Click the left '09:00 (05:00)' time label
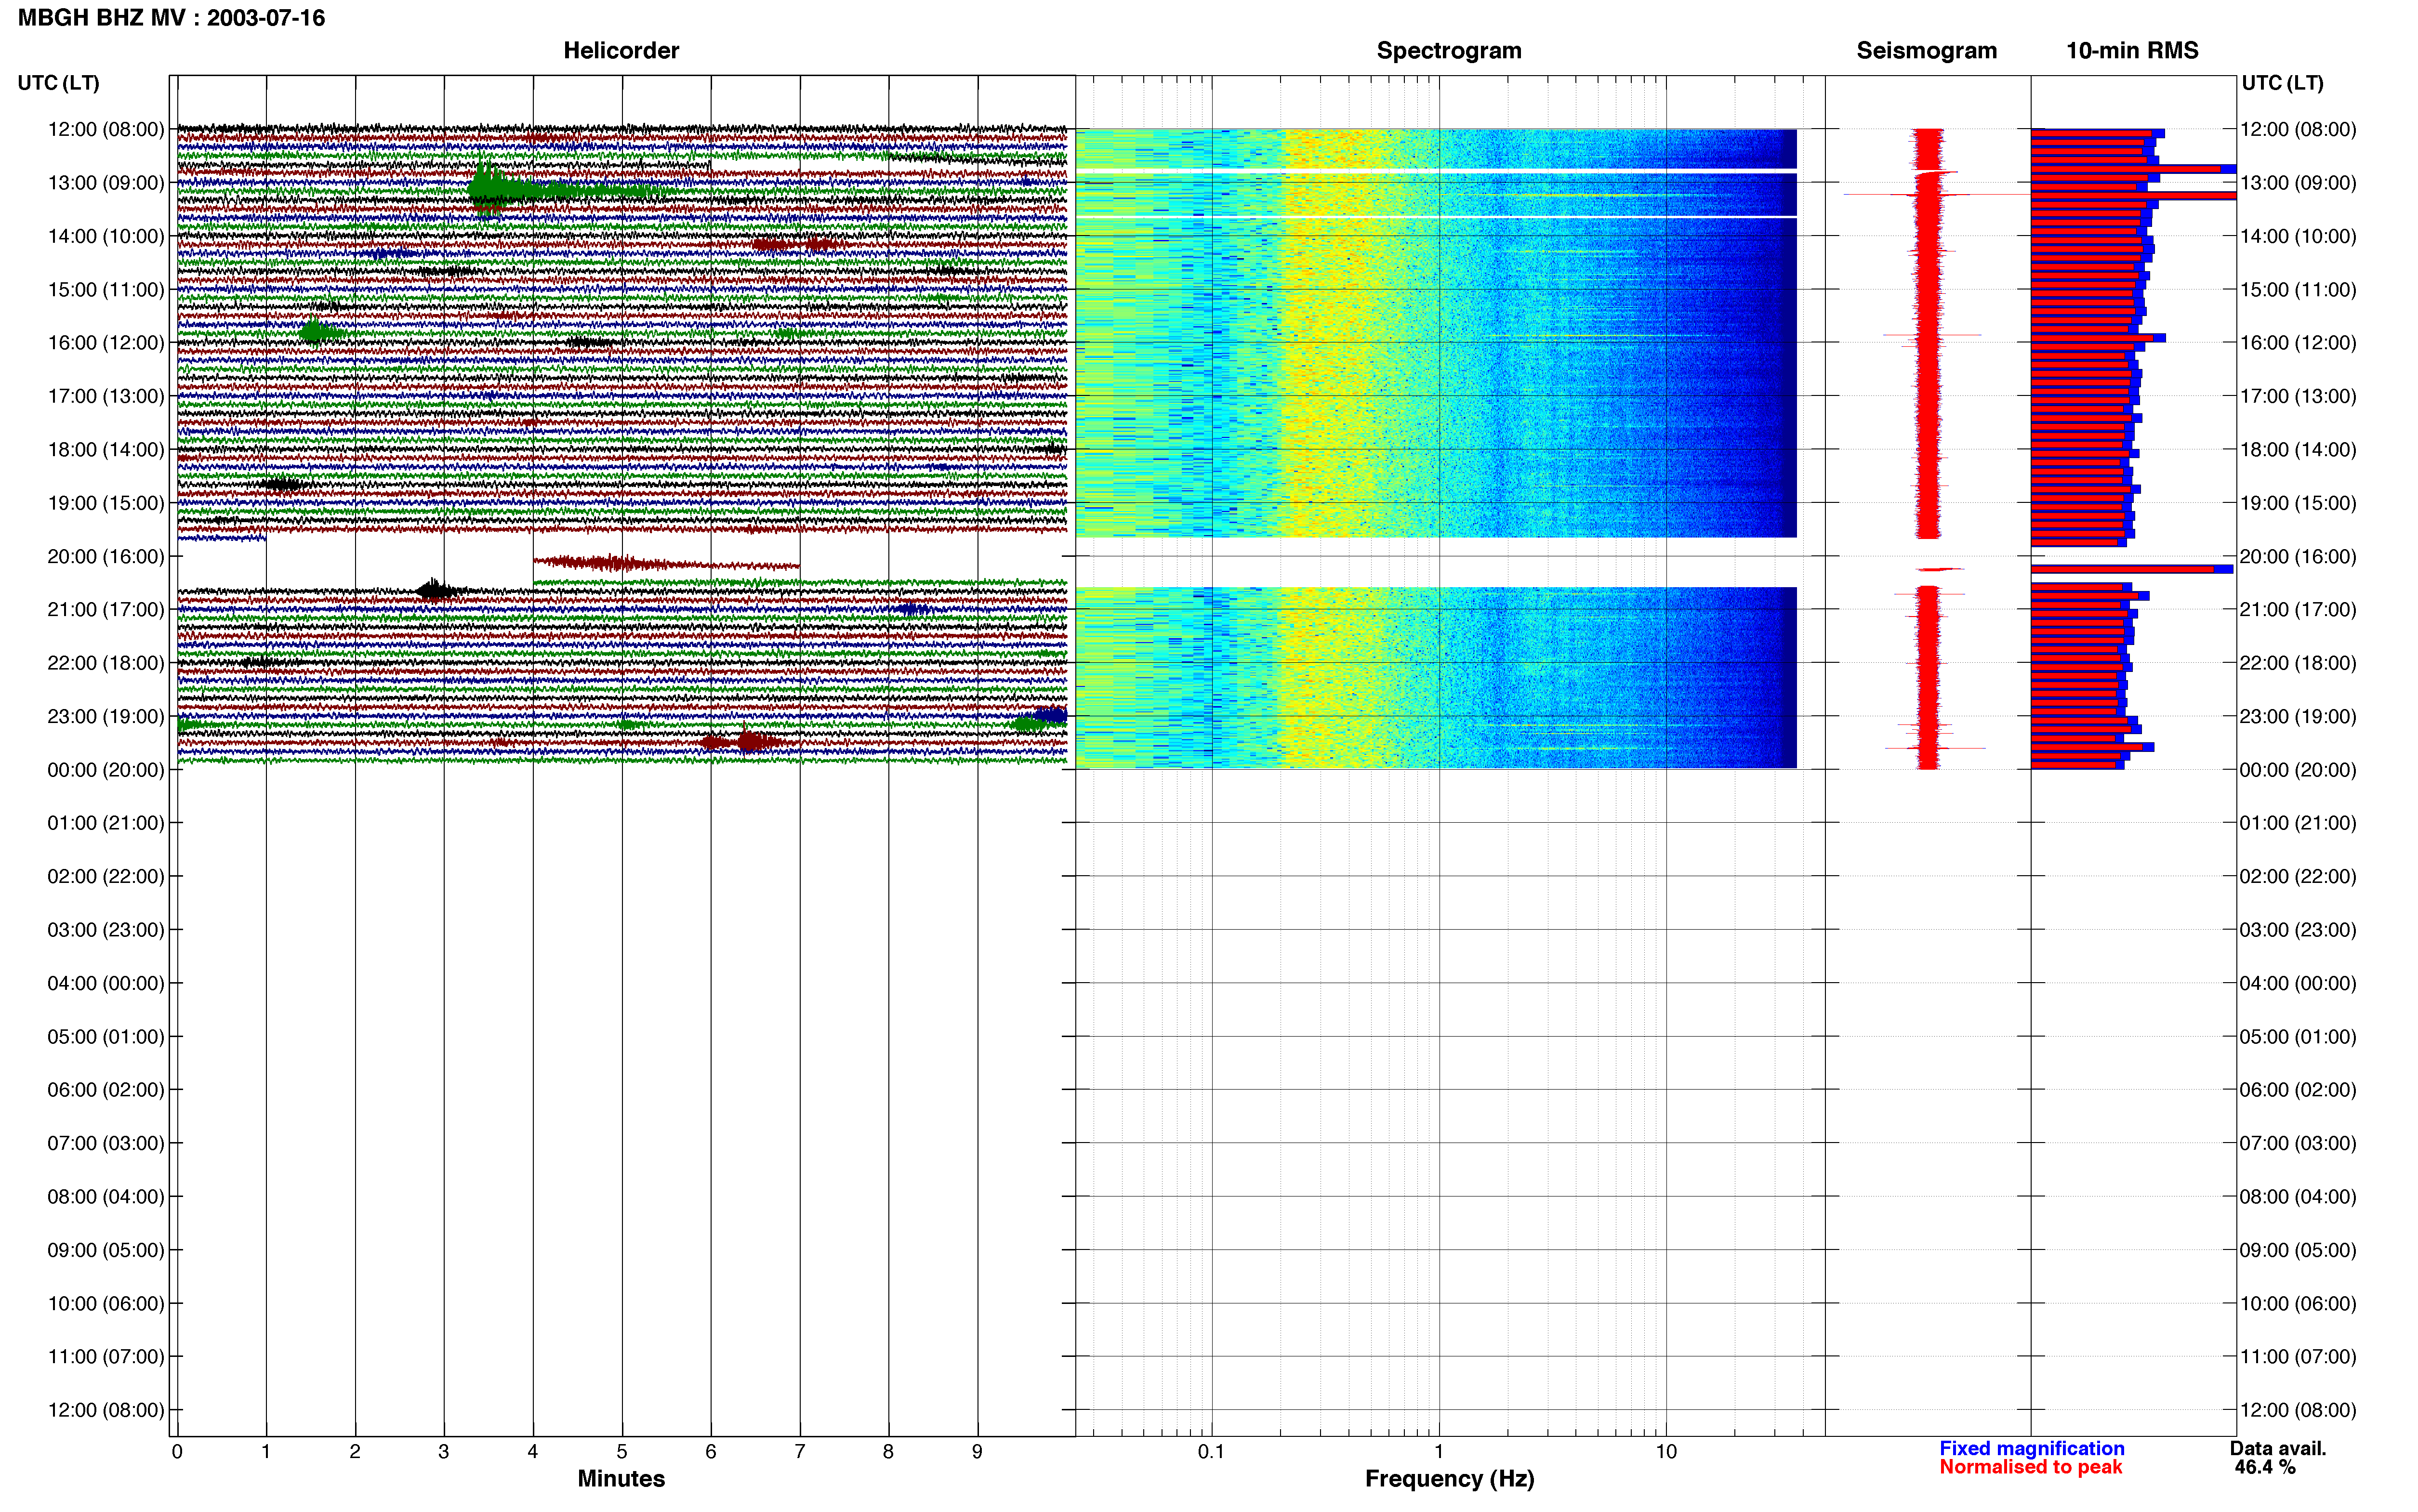This screenshot has height=1512, width=2418. 106,1250
